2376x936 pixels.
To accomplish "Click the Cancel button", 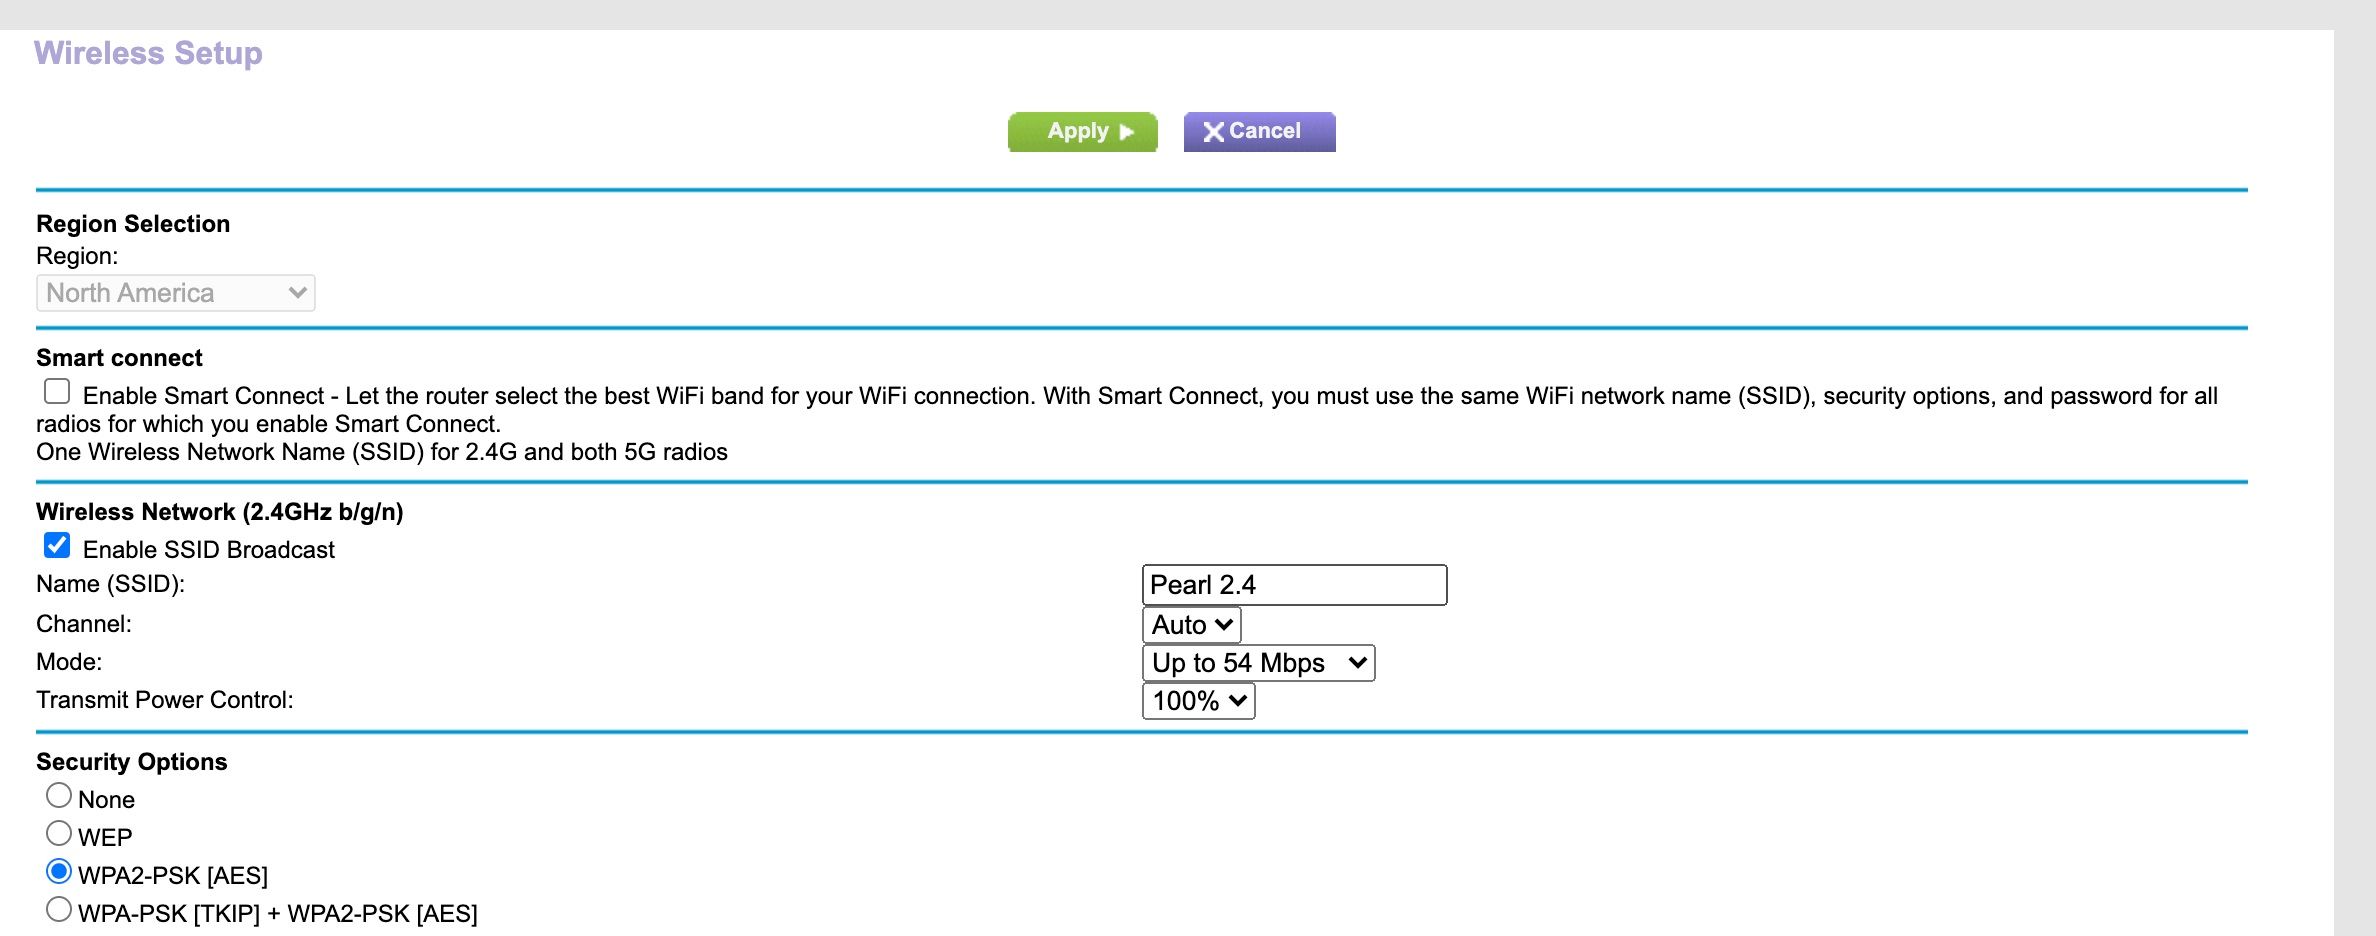I will (1258, 130).
